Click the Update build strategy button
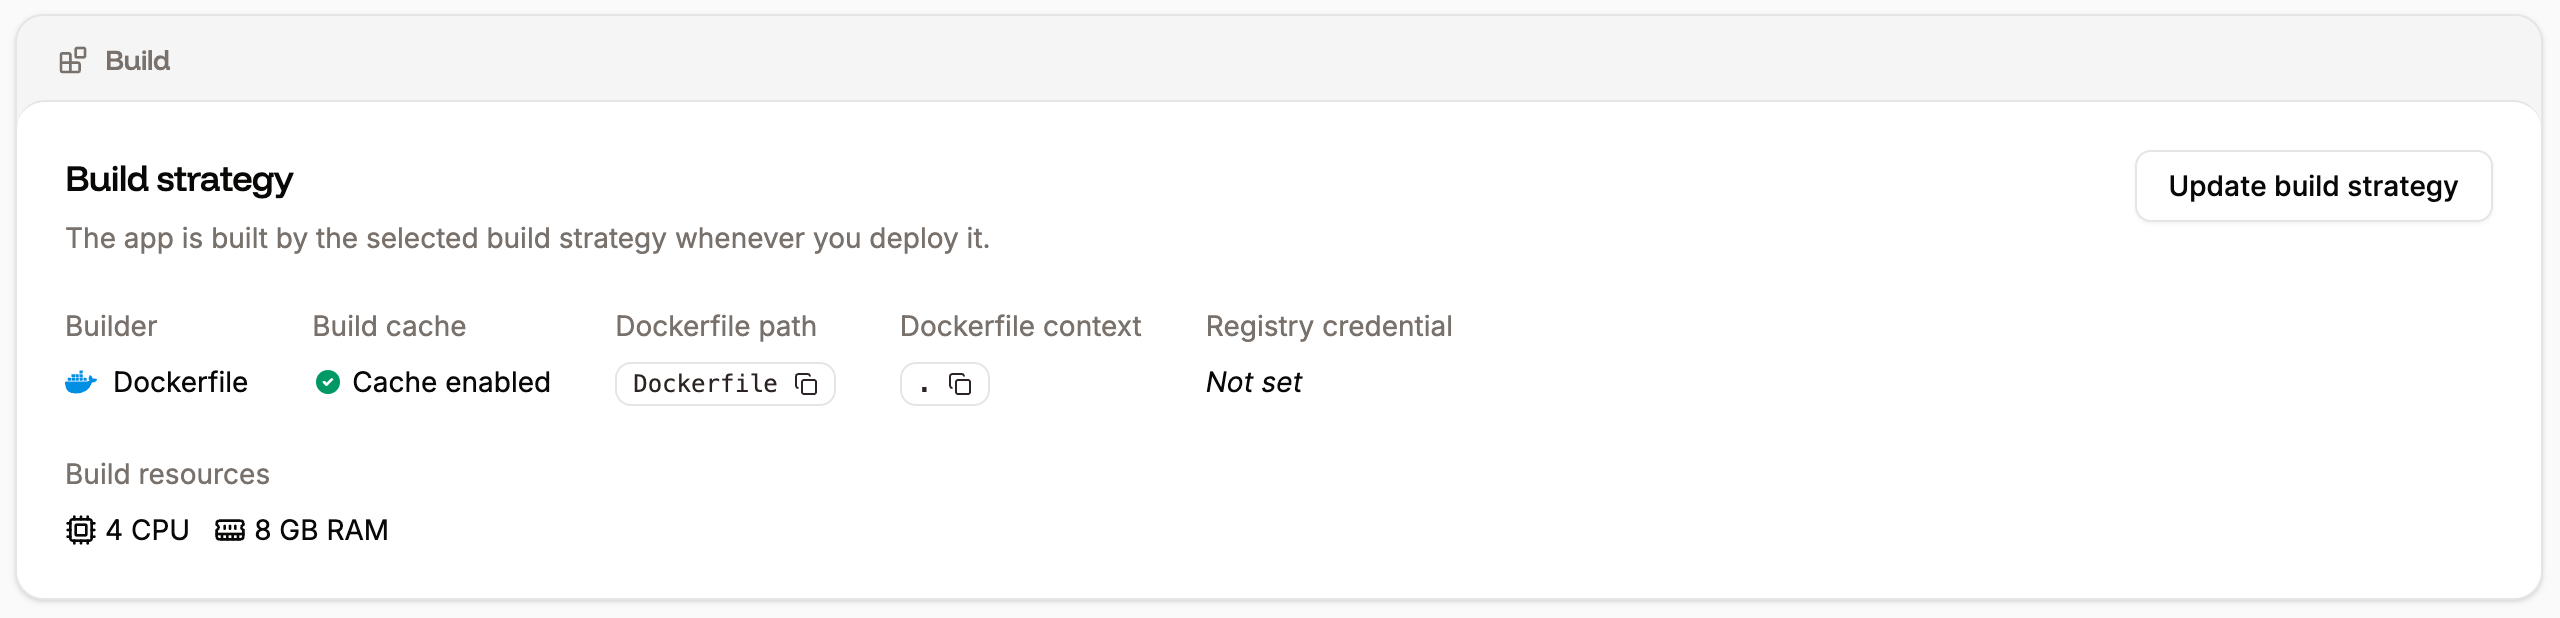2560x618 pixels. pyautogui.click(x=2313, y=186)
